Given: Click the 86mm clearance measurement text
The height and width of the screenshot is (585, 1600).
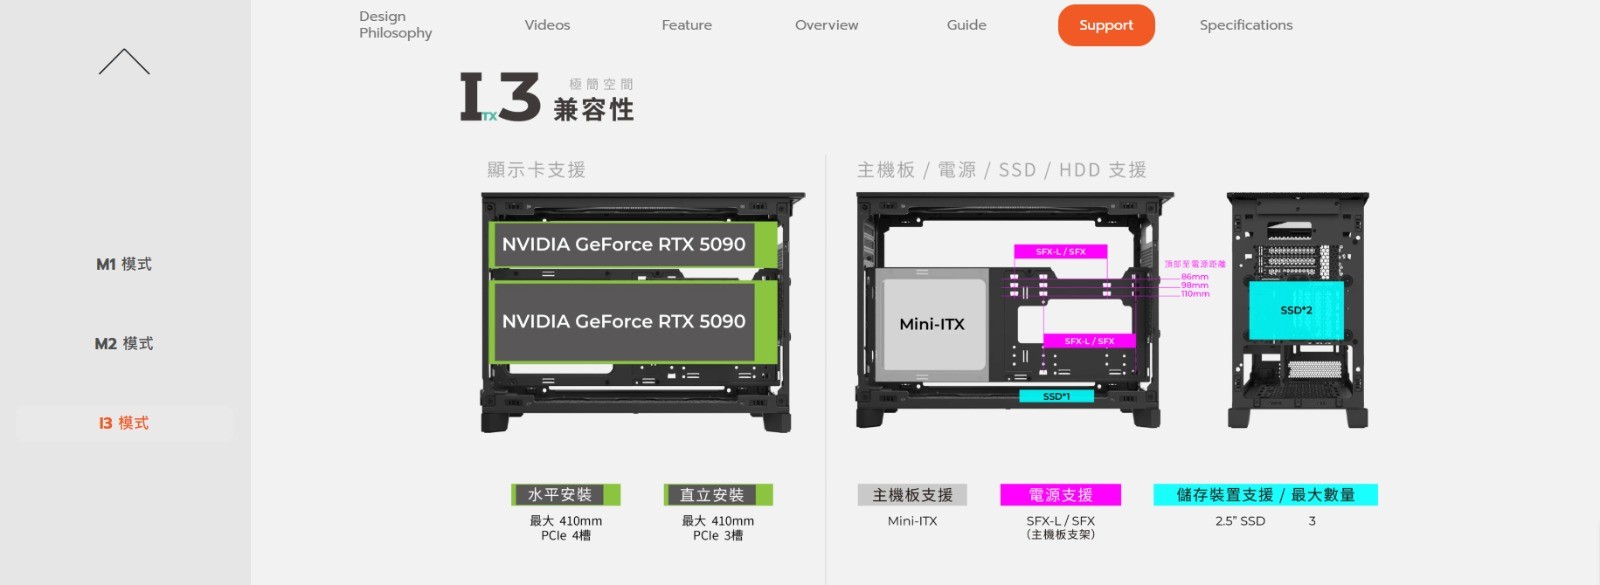Looking at the screenshot, I should 1195,277.
